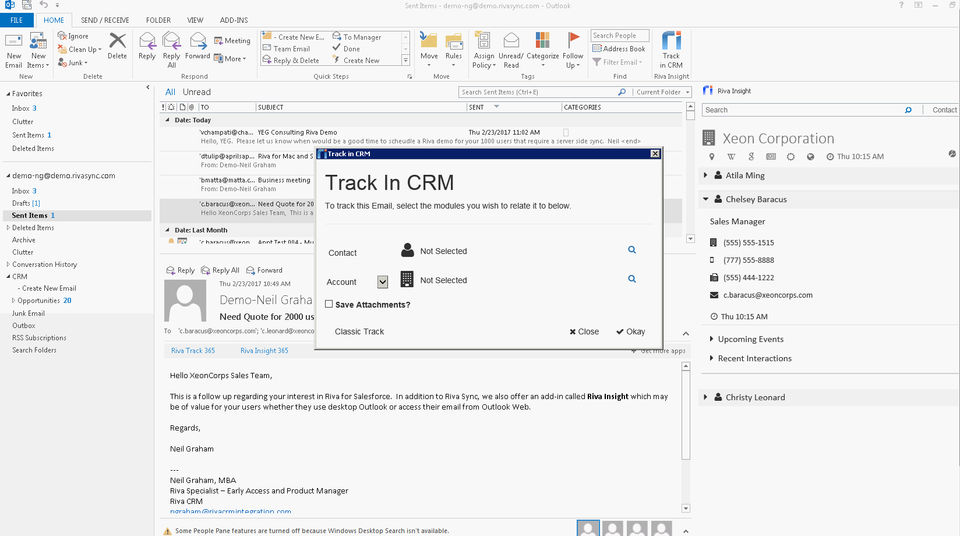The width and height of the screenshot is (960, 536).
Task: Toggle the Save Attachments checkbox
Action: coord(329,304)
